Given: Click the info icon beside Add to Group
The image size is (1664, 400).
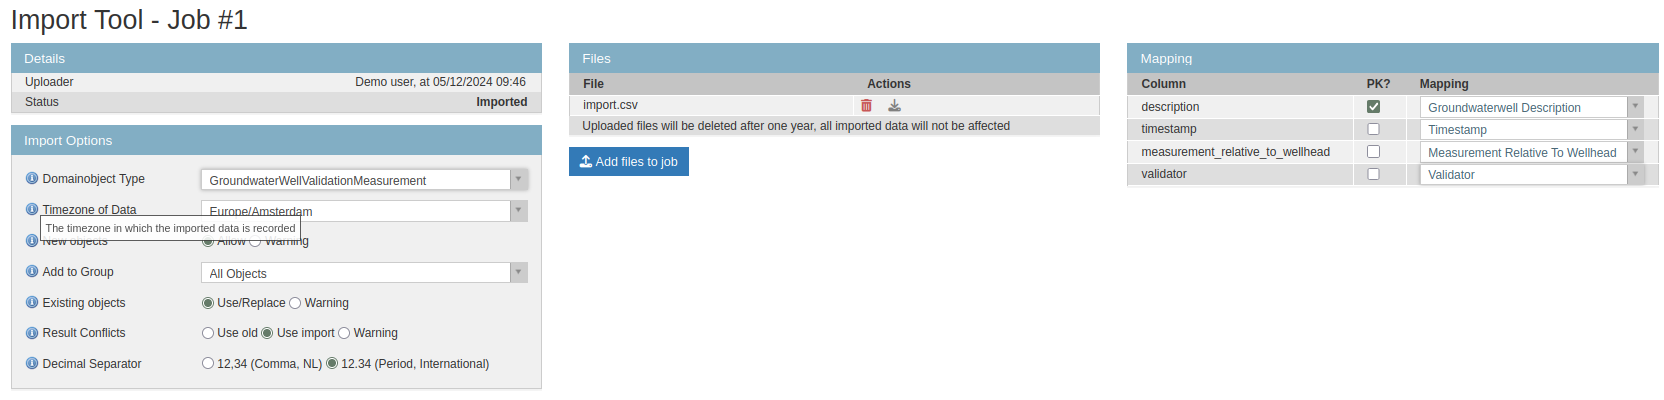Looking at the screenshot, I should (32, 272).
